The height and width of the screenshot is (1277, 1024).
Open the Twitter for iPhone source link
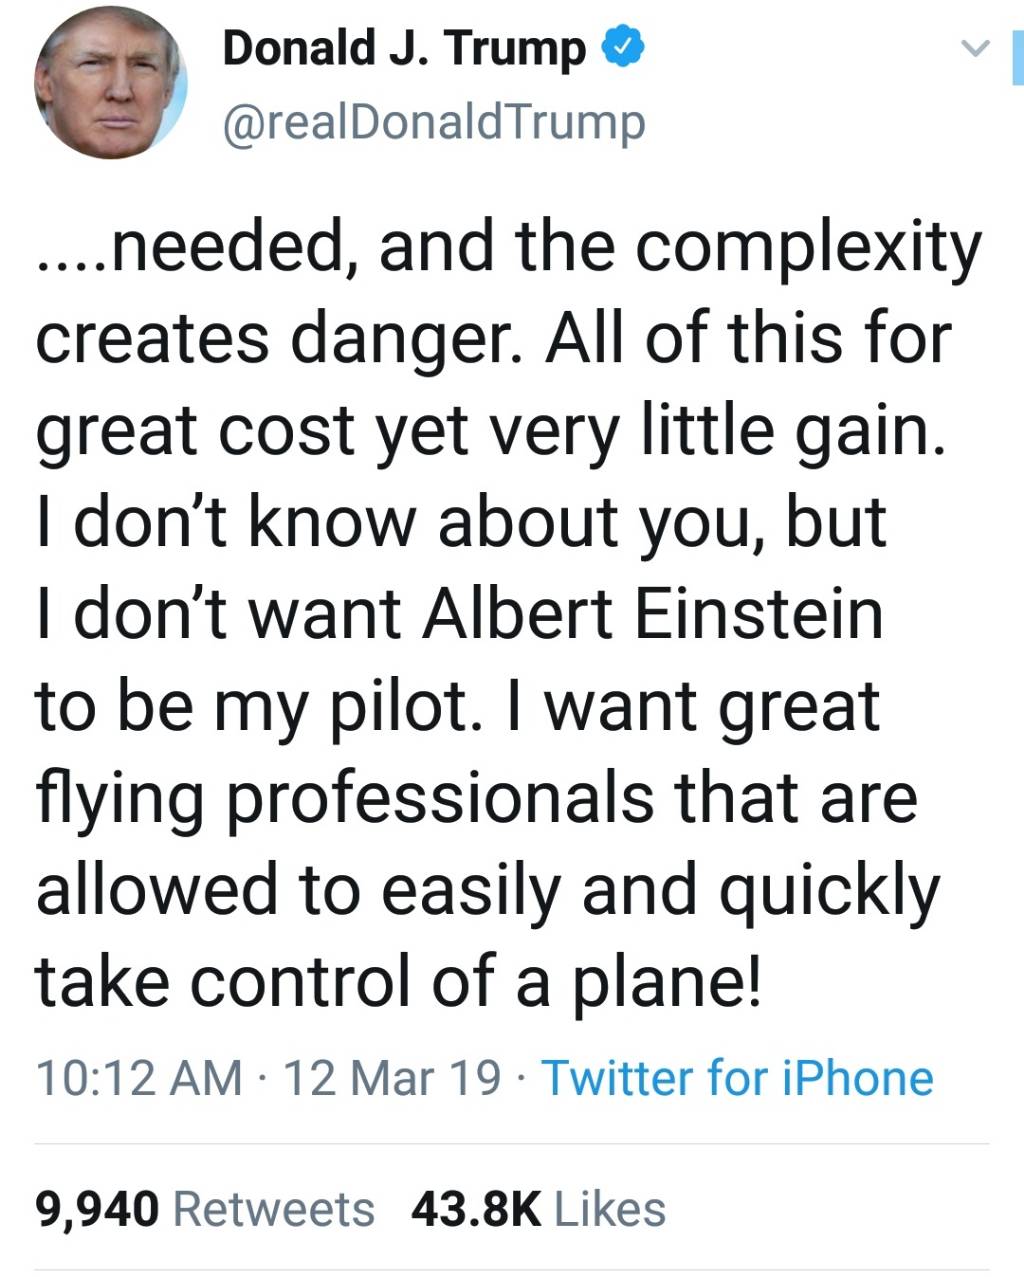tap(737, 1078)
